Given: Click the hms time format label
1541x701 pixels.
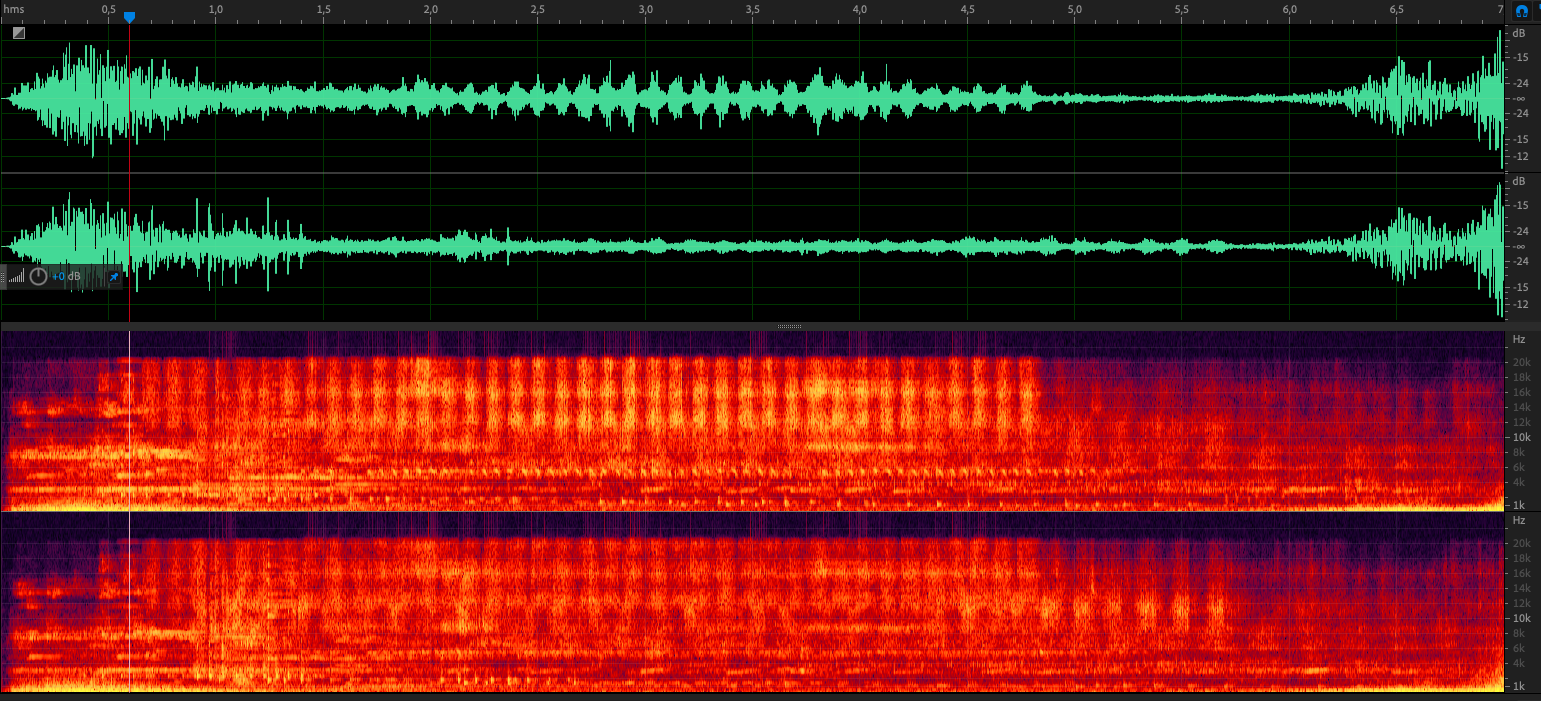Looking at the screenshot, I should point(13,9).
